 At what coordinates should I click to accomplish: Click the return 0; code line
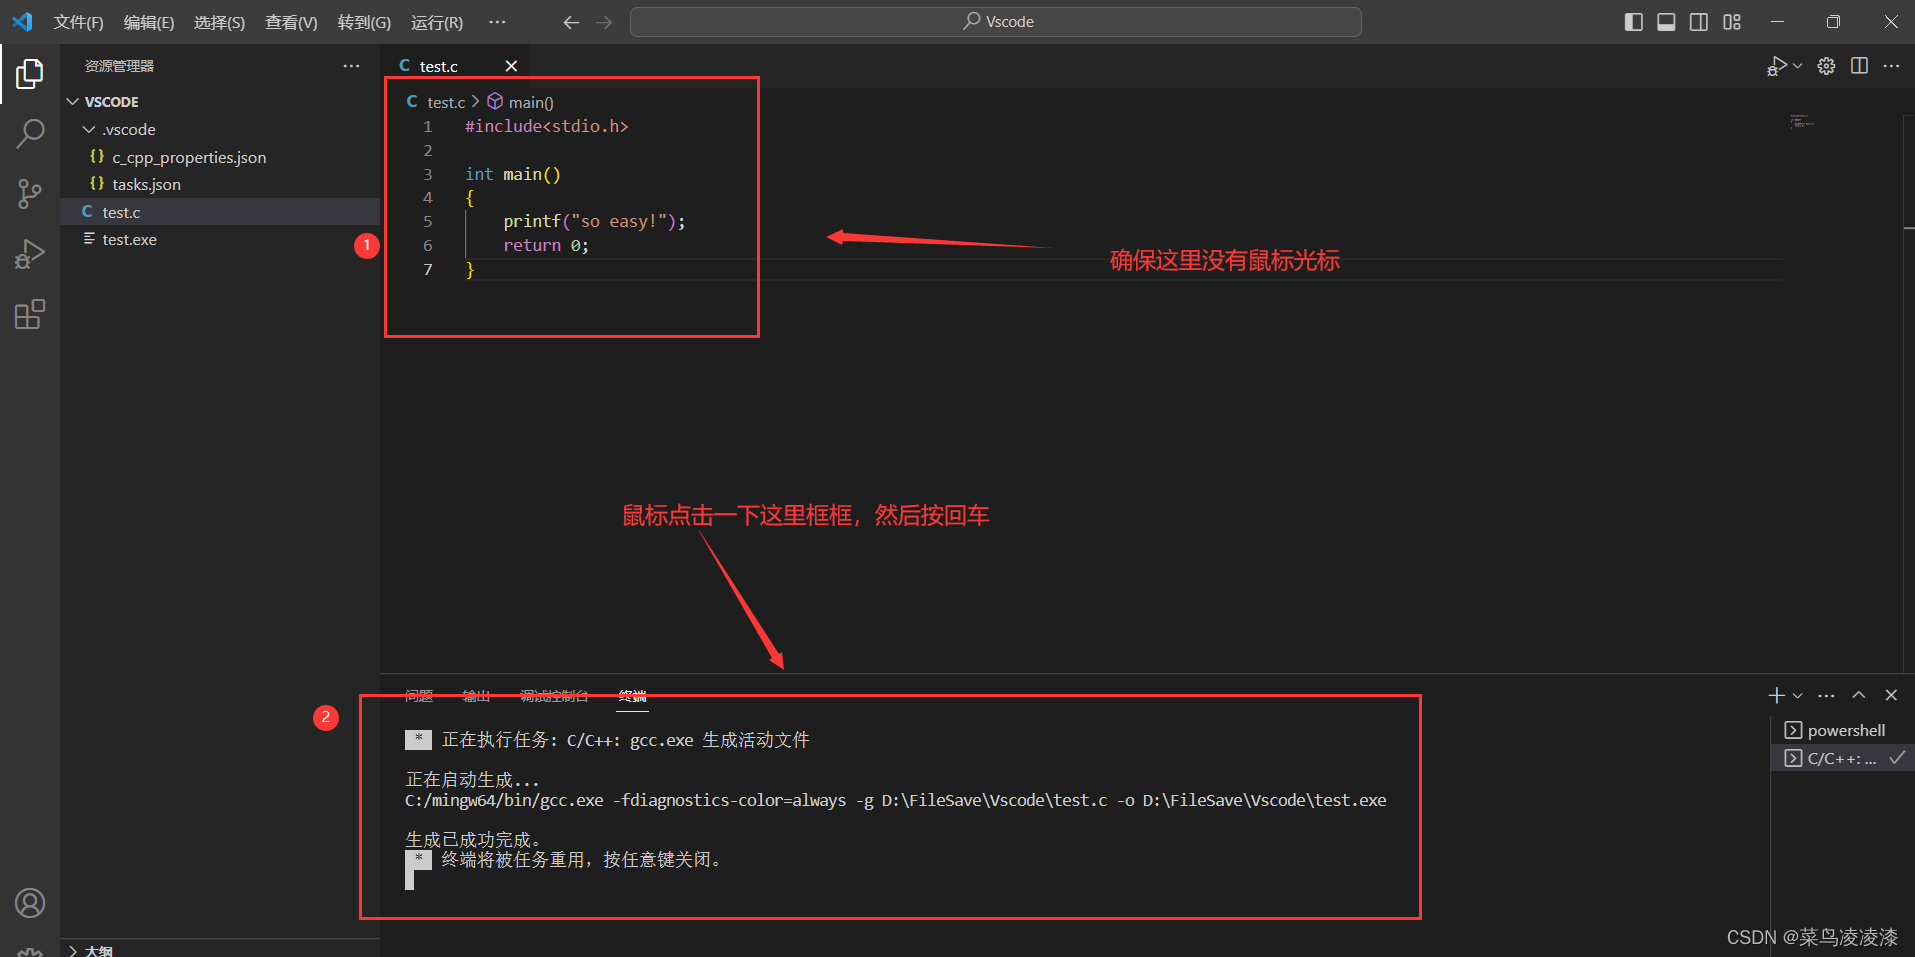[x=546, y=245]
